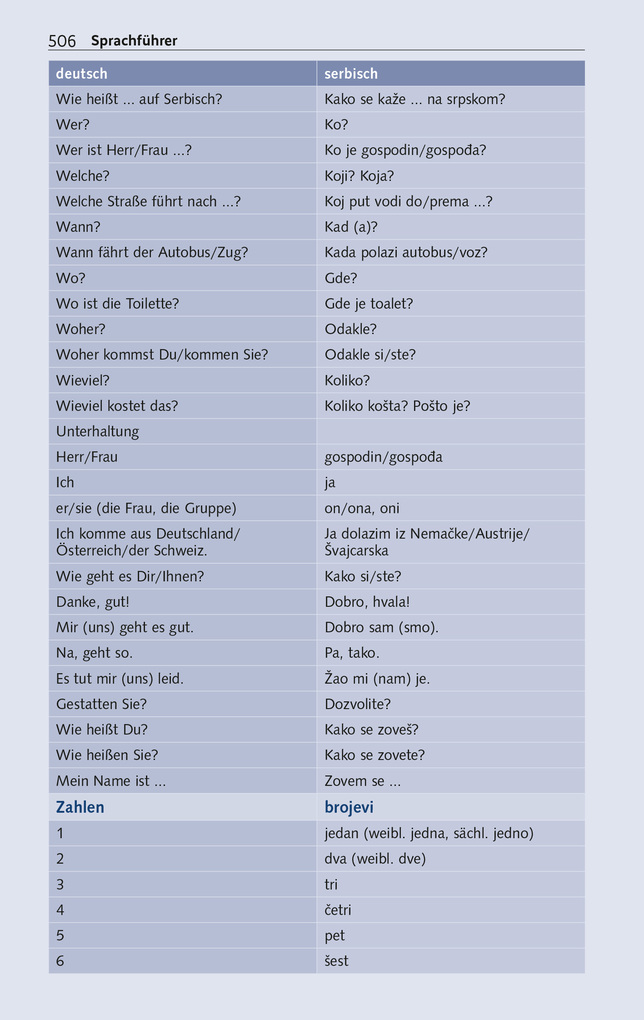Select the Sprachführer page header
Image resolution: width=644 pixels, height=1020 pixels.
[x=134, y=41]
